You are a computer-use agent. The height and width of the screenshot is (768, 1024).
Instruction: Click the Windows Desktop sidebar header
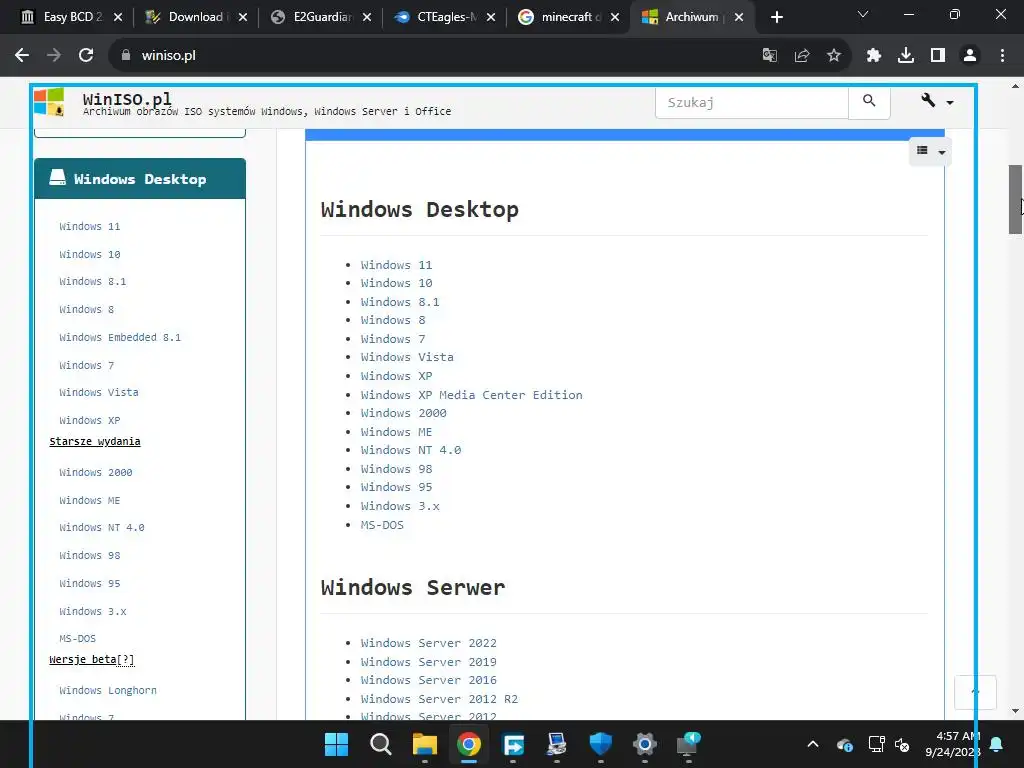click(x=140, y=179)
